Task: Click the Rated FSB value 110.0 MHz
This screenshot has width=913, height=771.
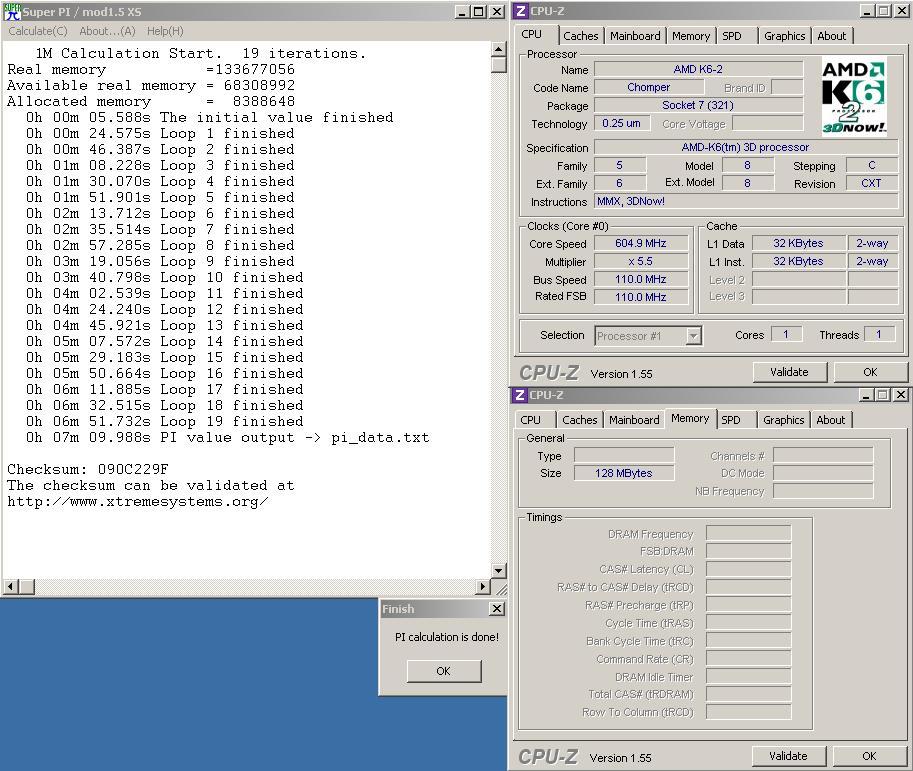Action: (x=640, y=297)
